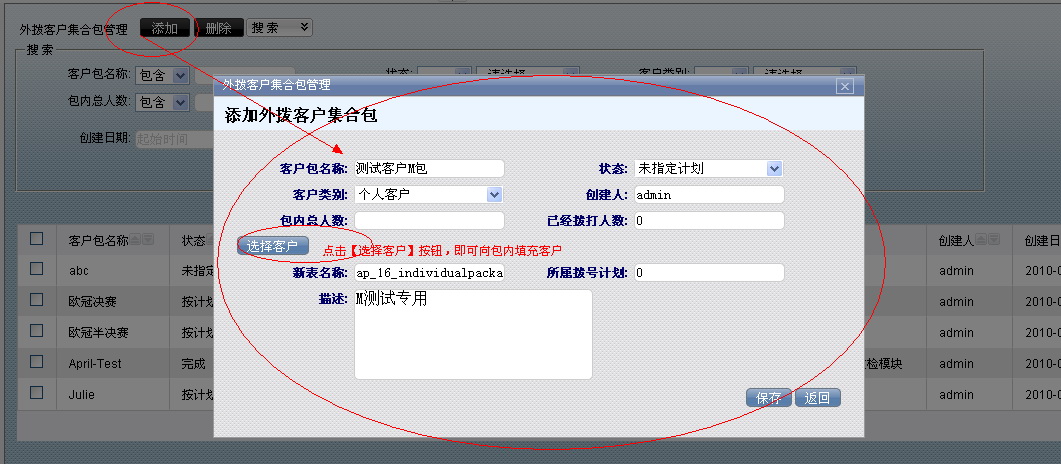Click the 选择客户 button

click(272, 246)
